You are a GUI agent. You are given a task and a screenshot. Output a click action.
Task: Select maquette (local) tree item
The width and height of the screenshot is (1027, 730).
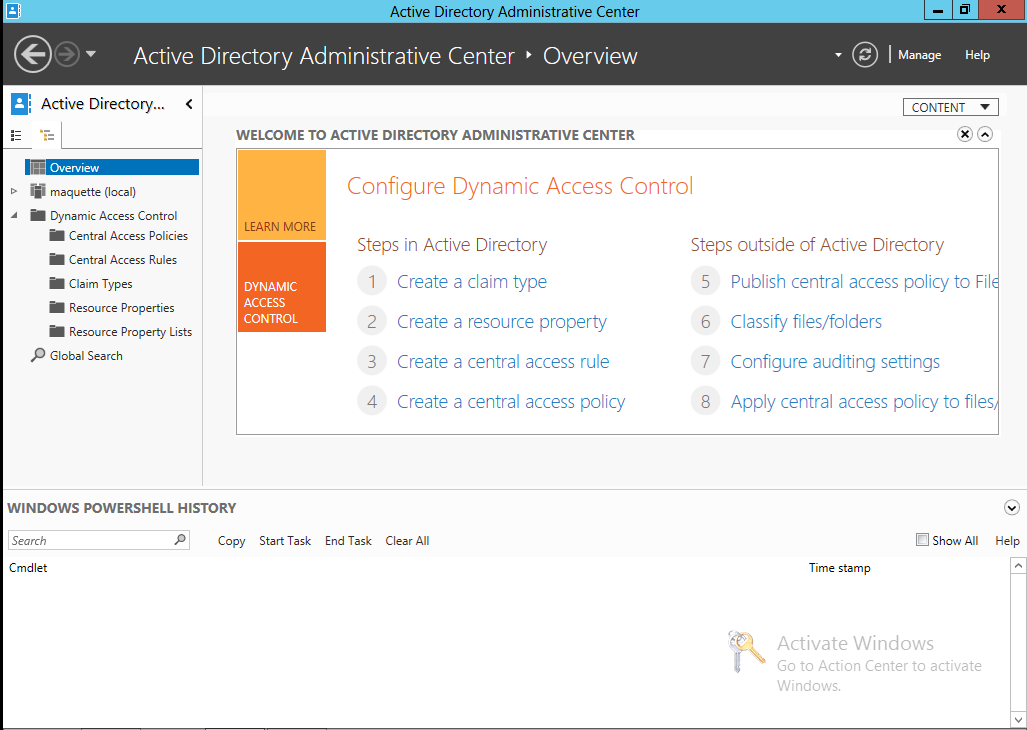[93, 192]
